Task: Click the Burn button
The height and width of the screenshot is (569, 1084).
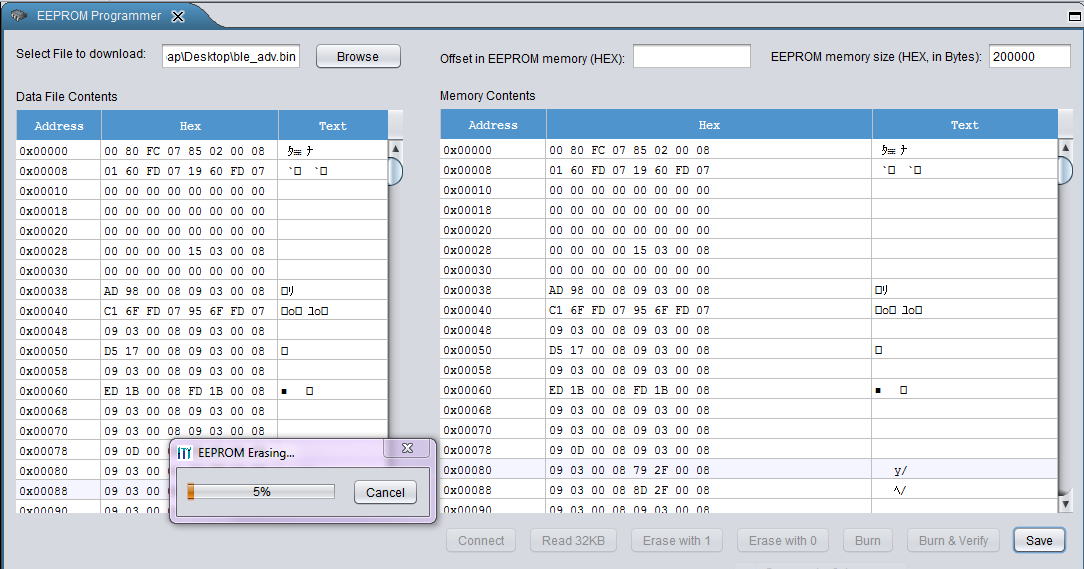Action: (x=868, y=541)
